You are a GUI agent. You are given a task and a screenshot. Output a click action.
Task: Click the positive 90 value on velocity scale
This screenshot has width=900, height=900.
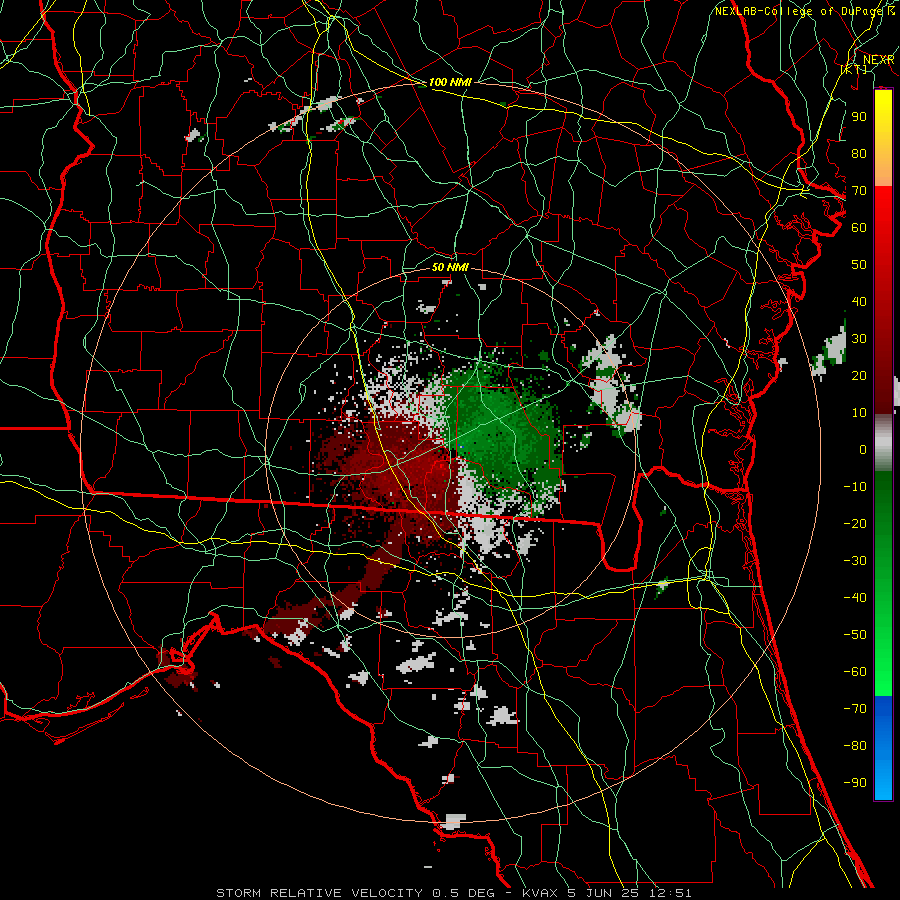(x=859, y=117)
